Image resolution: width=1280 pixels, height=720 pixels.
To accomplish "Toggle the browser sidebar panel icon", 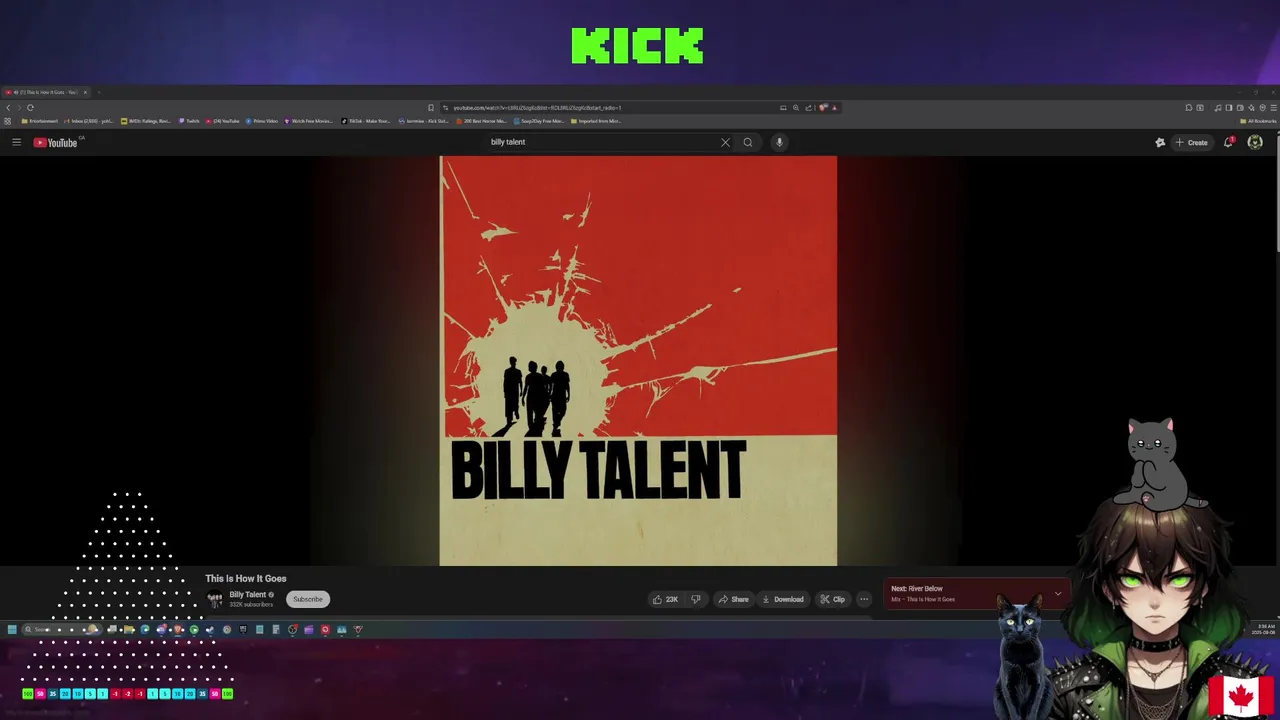I will pyautogui.click(x=1229, y=107).
